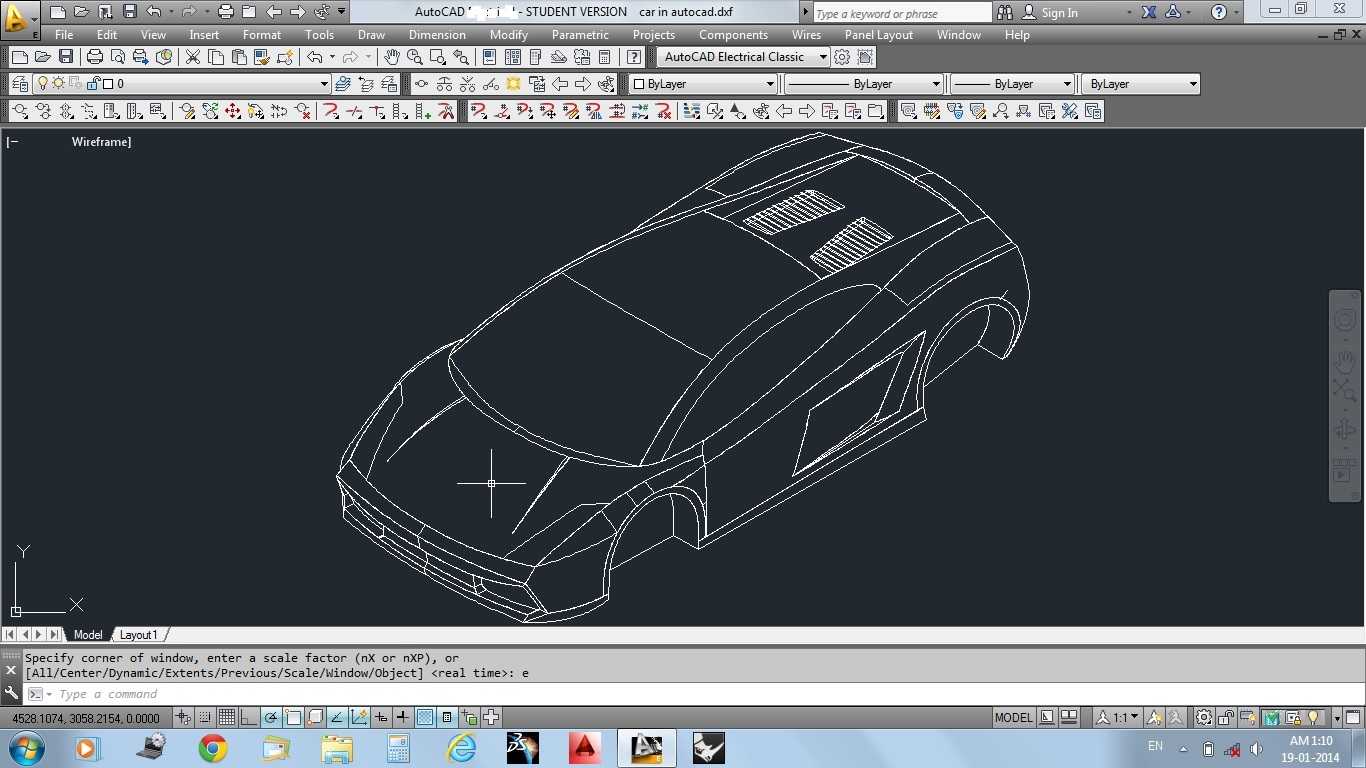Image resolution: width=1366 pixels, height=768 pixels.
Task: Open the Modify menu
Action: click(509, 35)
